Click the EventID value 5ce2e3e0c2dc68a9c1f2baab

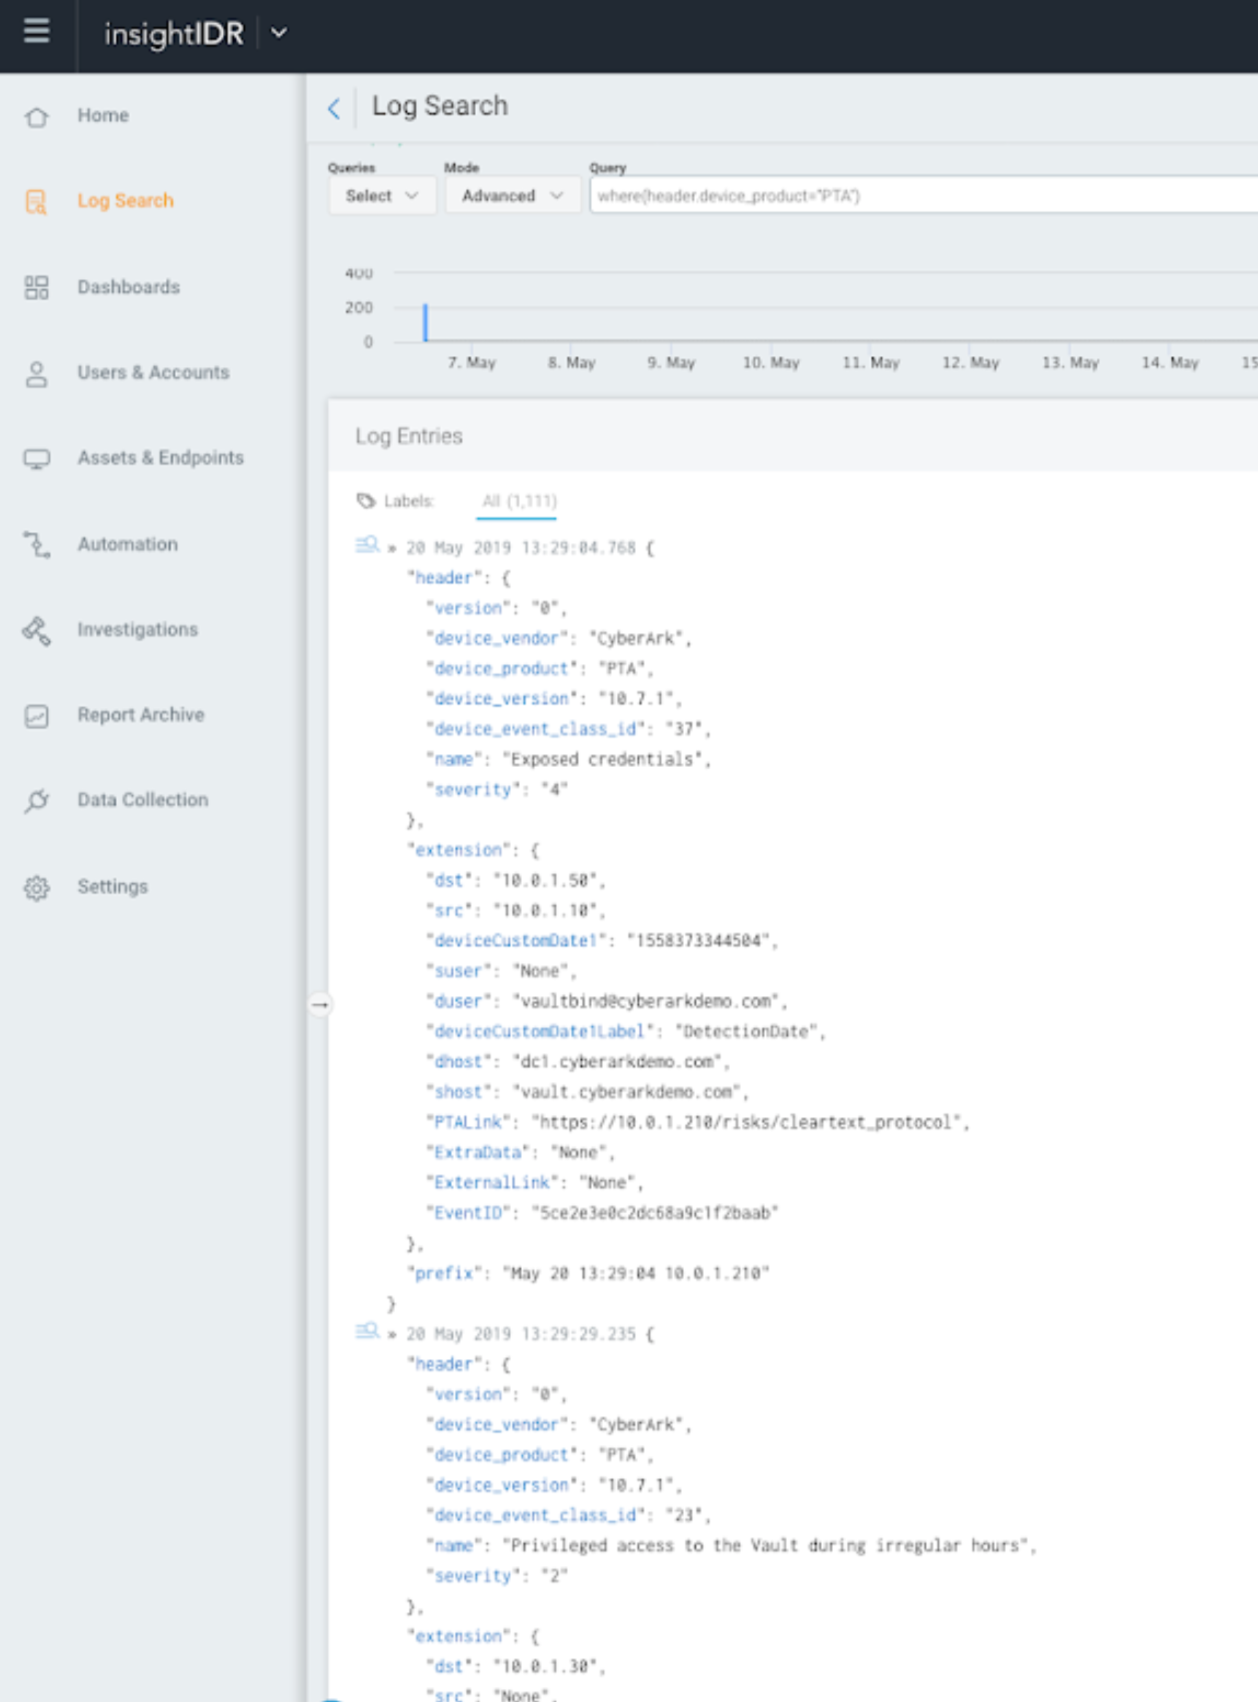click(655, 1213)
